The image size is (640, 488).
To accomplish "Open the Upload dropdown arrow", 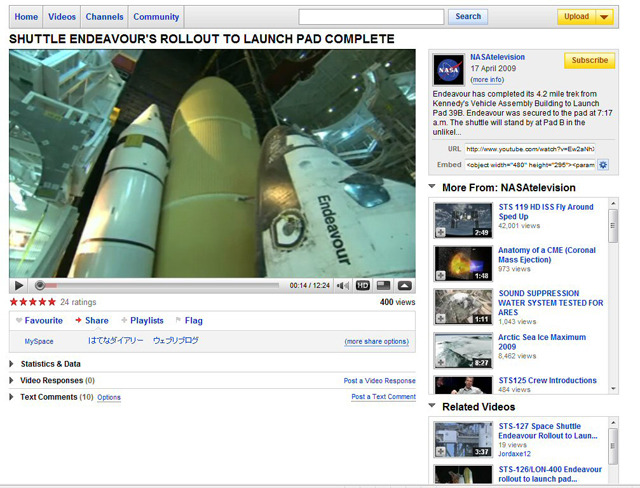I will point(604,17).
